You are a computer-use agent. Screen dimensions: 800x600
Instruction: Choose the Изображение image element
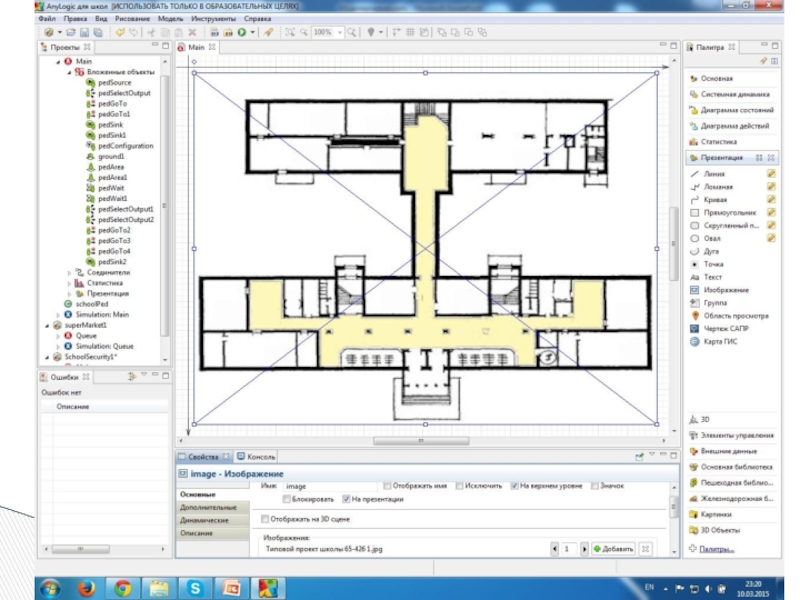(x=724, y=289)
